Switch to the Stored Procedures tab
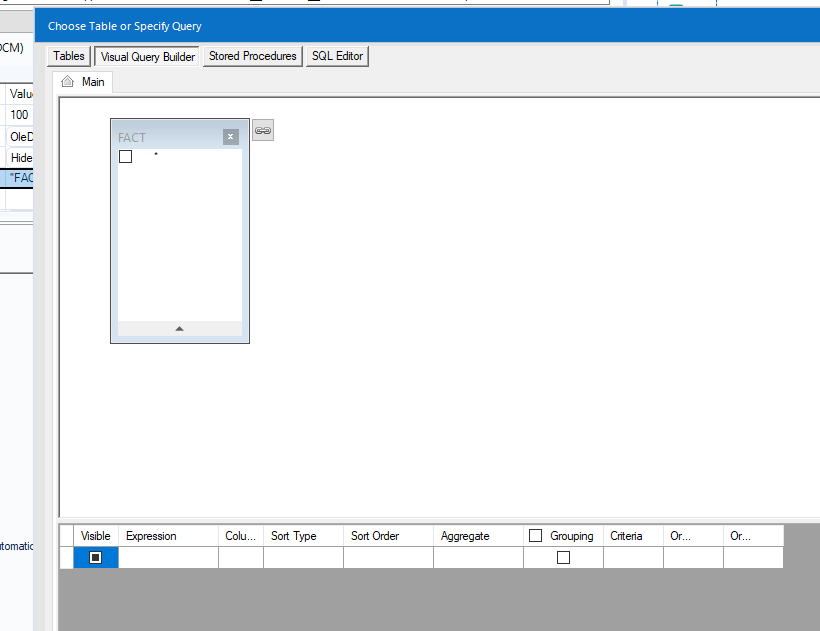 252,56
